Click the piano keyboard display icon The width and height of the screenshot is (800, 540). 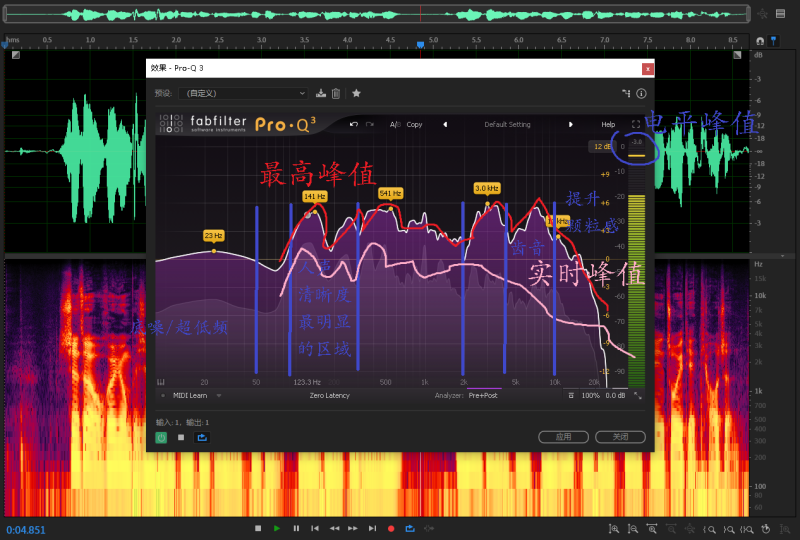[161, 382]
